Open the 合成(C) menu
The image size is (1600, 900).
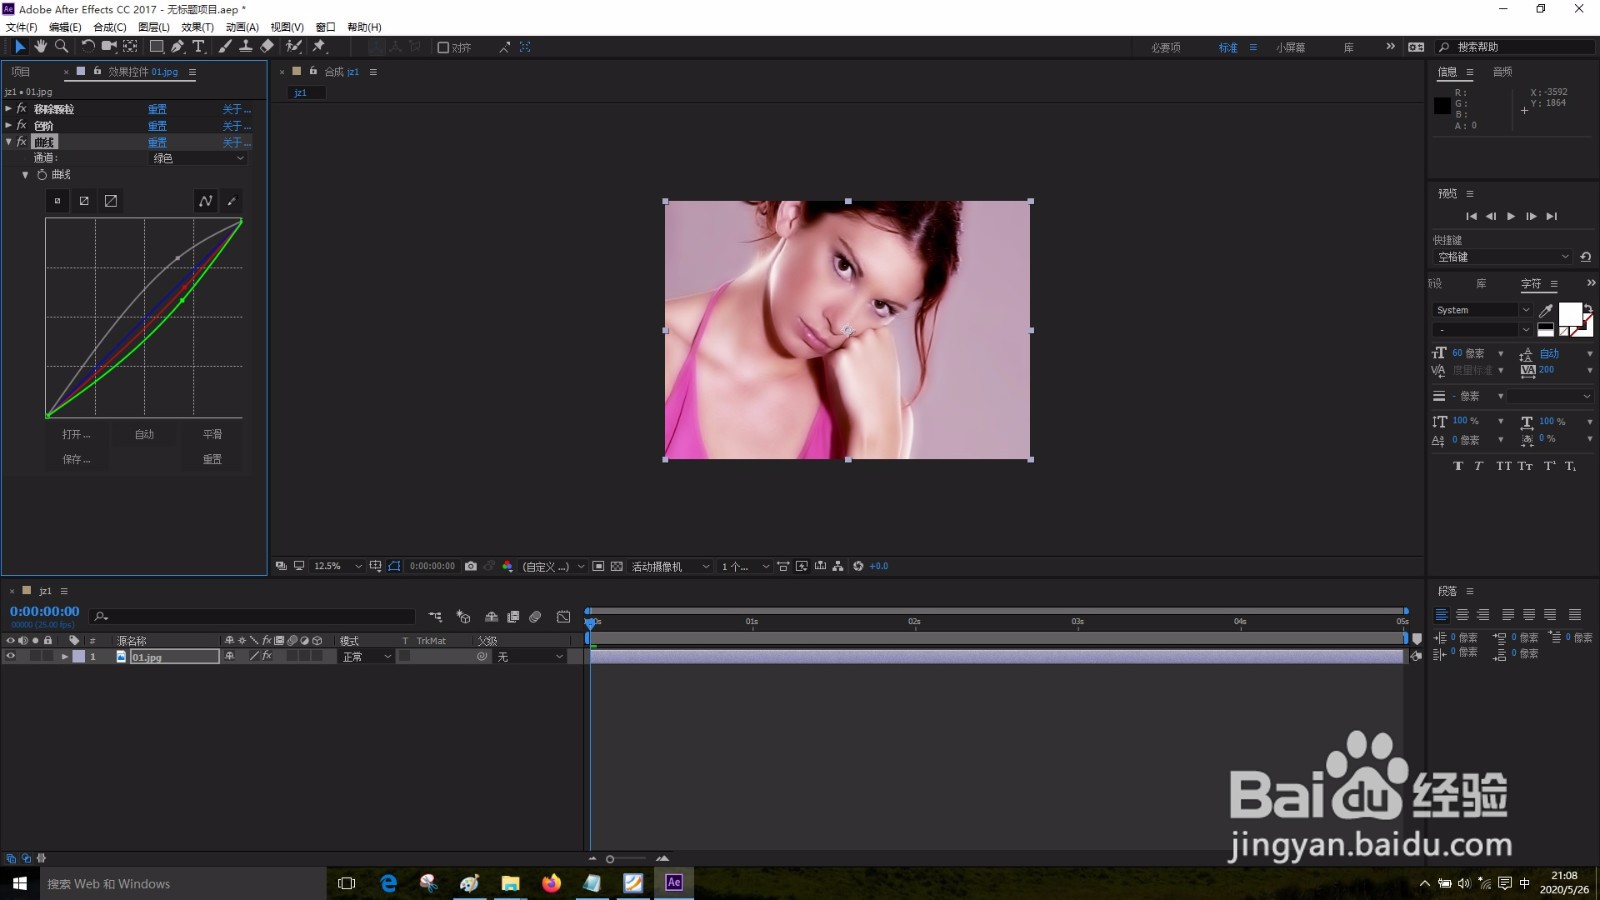point(109,27)
